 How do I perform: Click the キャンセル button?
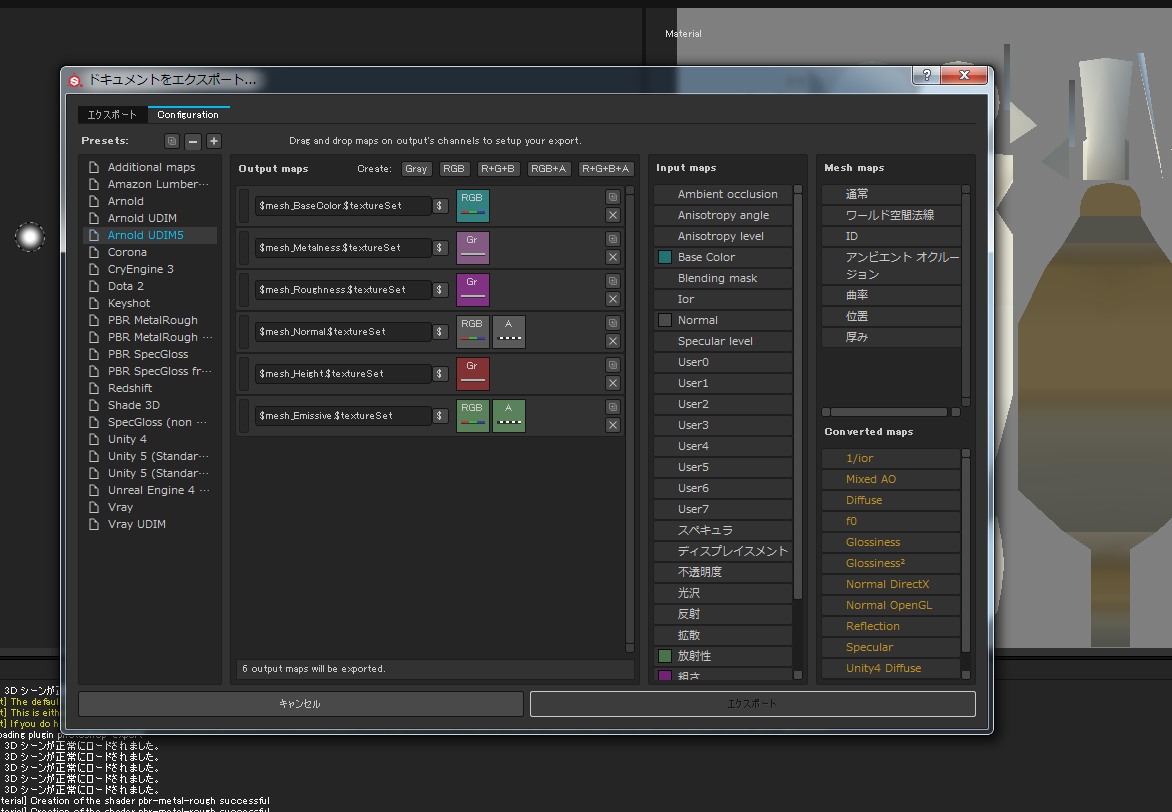tap(300, 704)
